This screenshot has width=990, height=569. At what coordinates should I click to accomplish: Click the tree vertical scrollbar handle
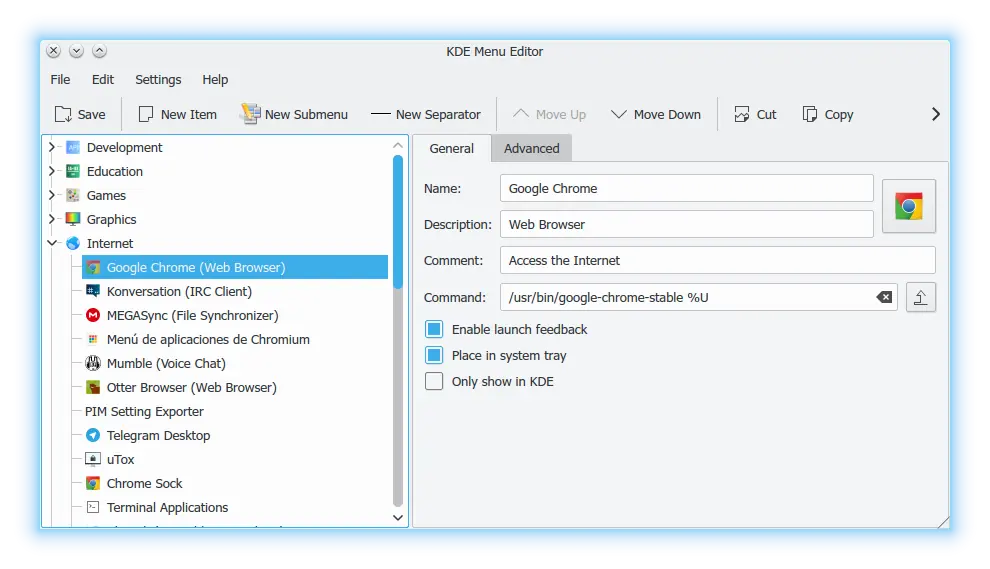(398, 222)
